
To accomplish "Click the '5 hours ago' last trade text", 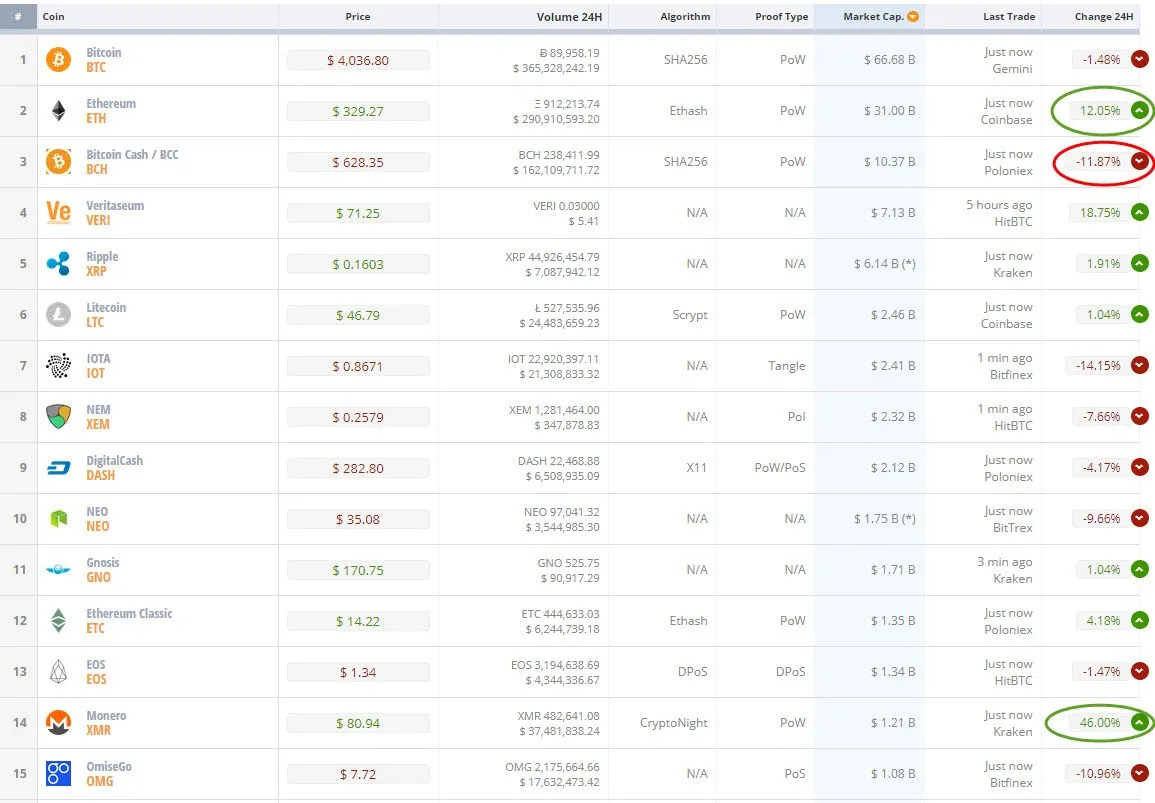I will point(1000,205).
